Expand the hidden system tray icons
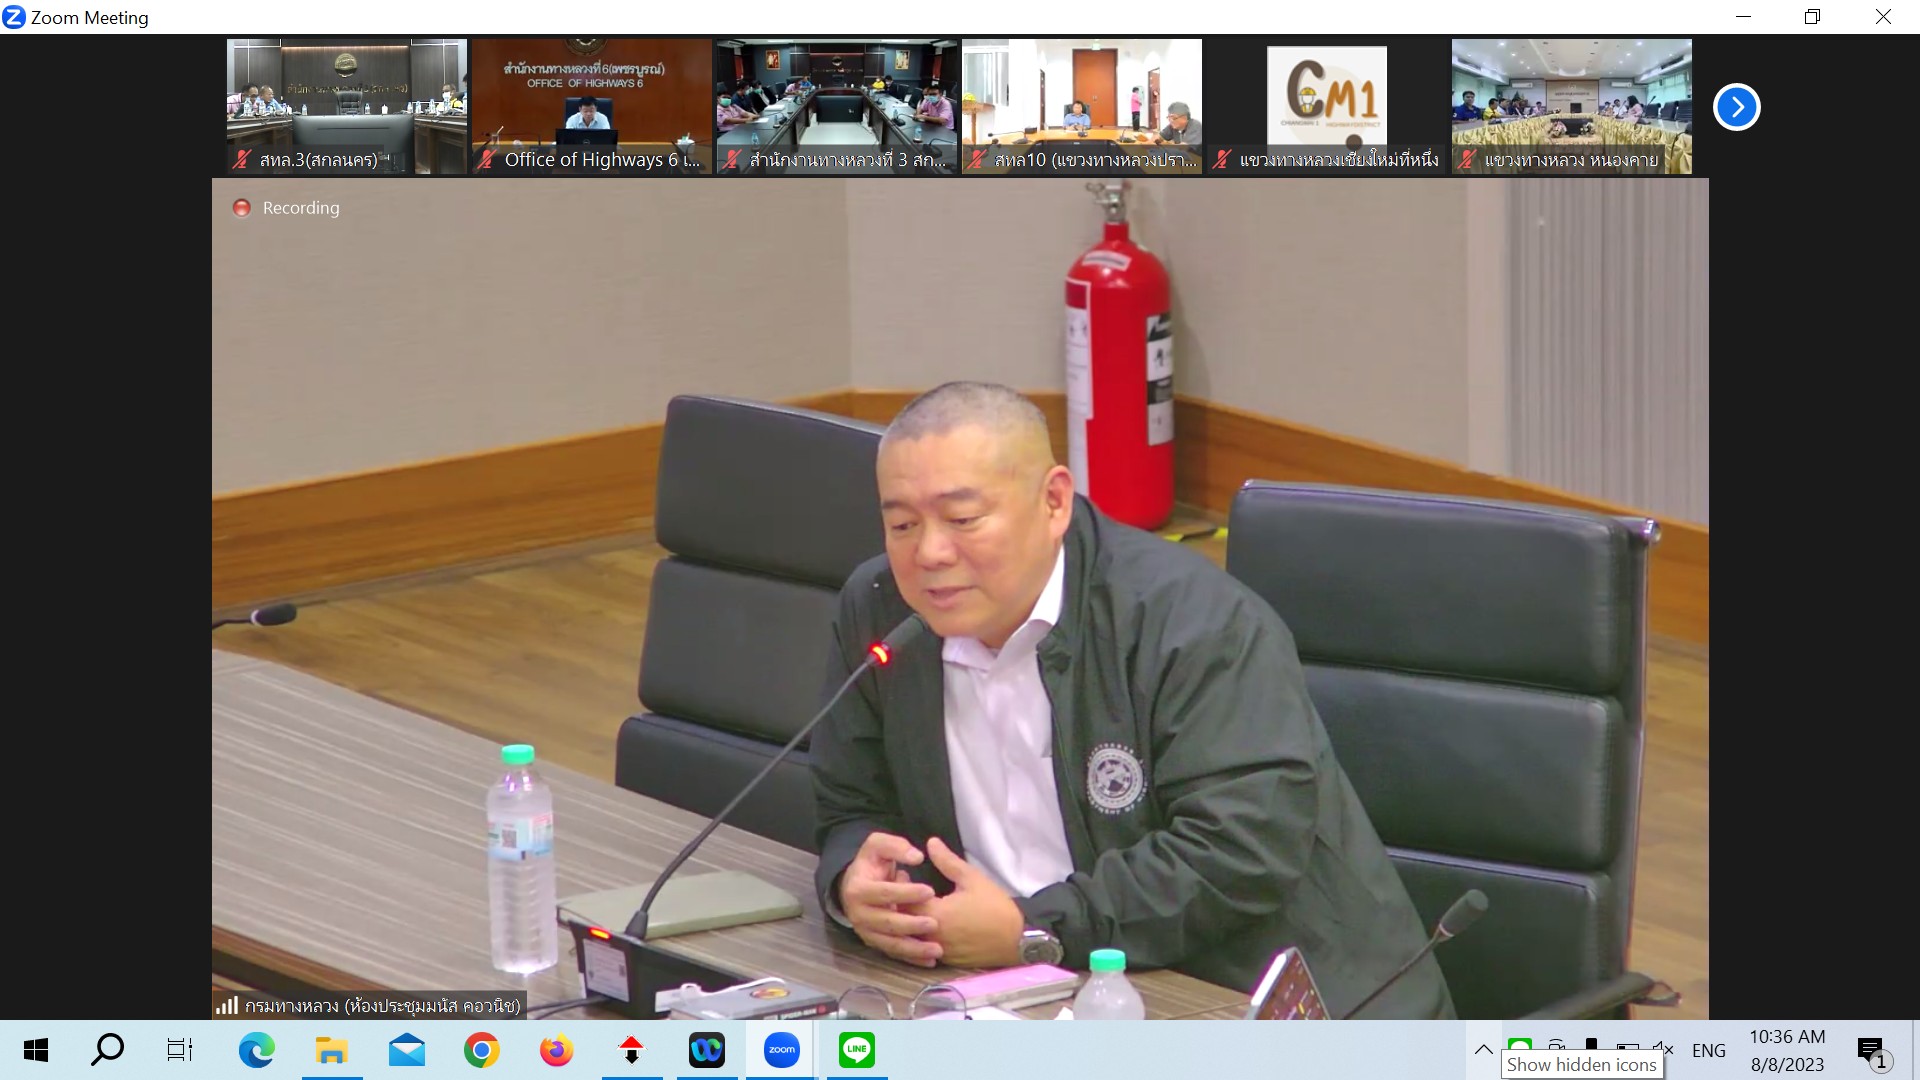1920x1080 pixels. coord(1483,1049)
